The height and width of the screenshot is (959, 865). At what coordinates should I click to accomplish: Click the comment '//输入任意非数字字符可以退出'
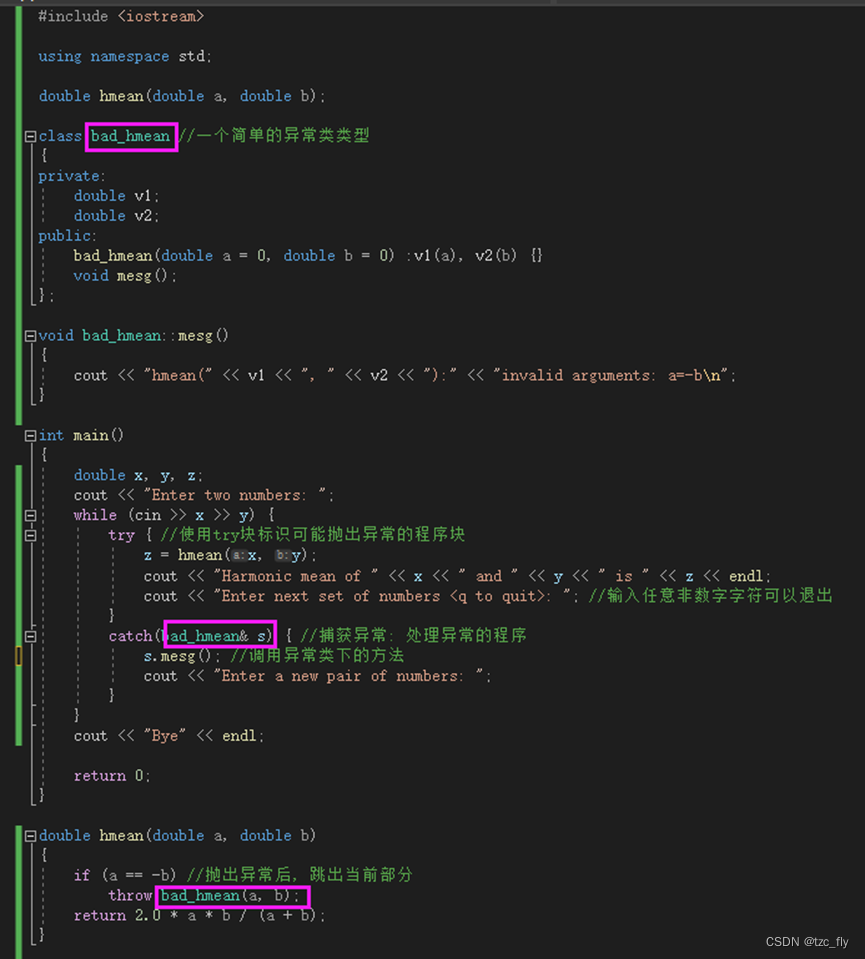click(711, 596)
